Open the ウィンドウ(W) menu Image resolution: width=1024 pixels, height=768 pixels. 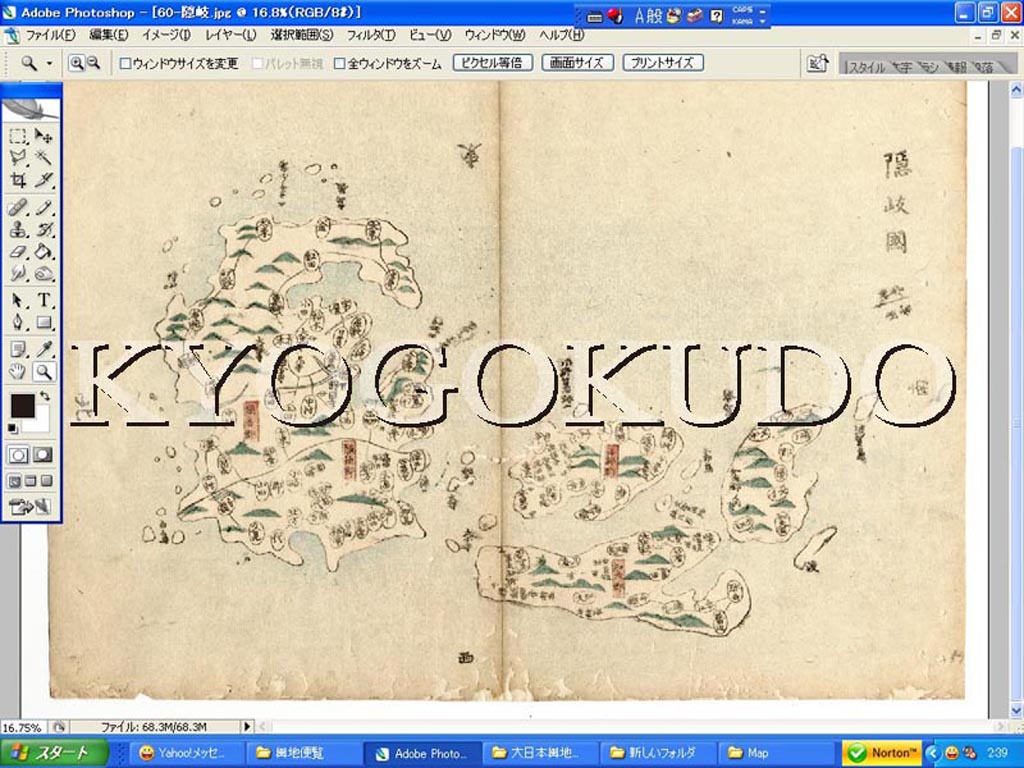(494, 35)
